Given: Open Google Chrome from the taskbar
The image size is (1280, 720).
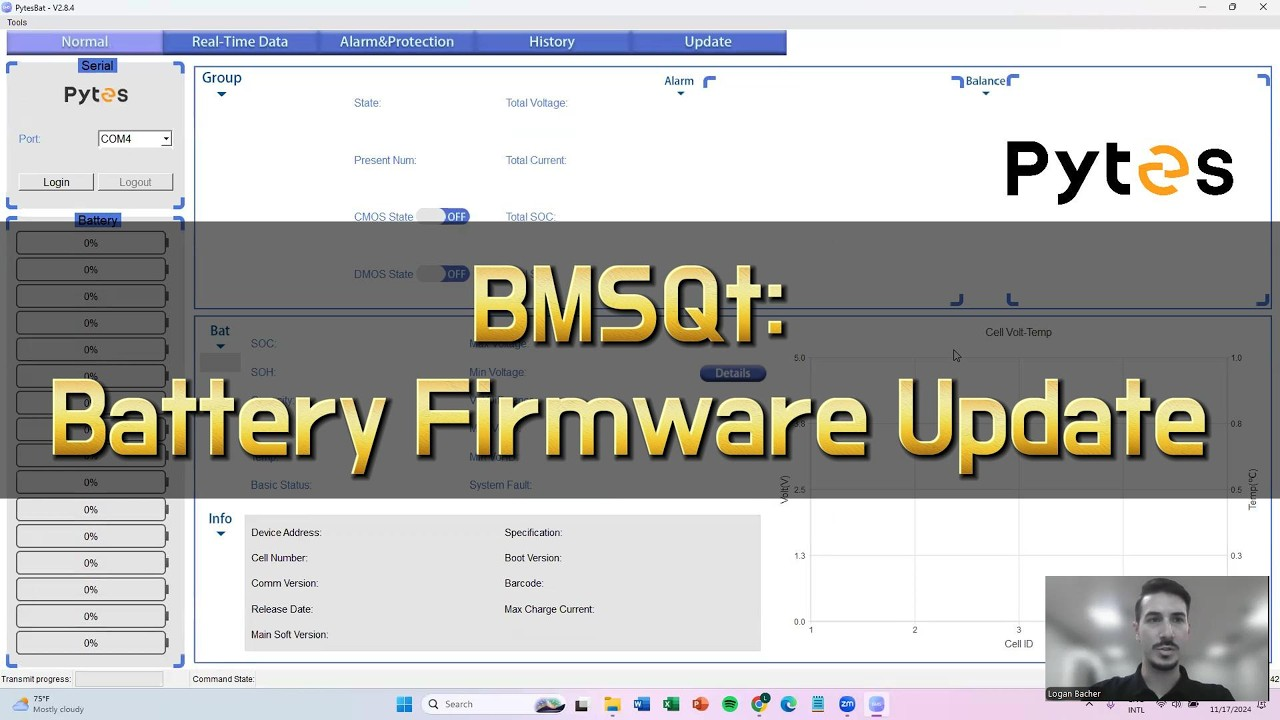Looking at the screenshot, I should tap(759, 704).
